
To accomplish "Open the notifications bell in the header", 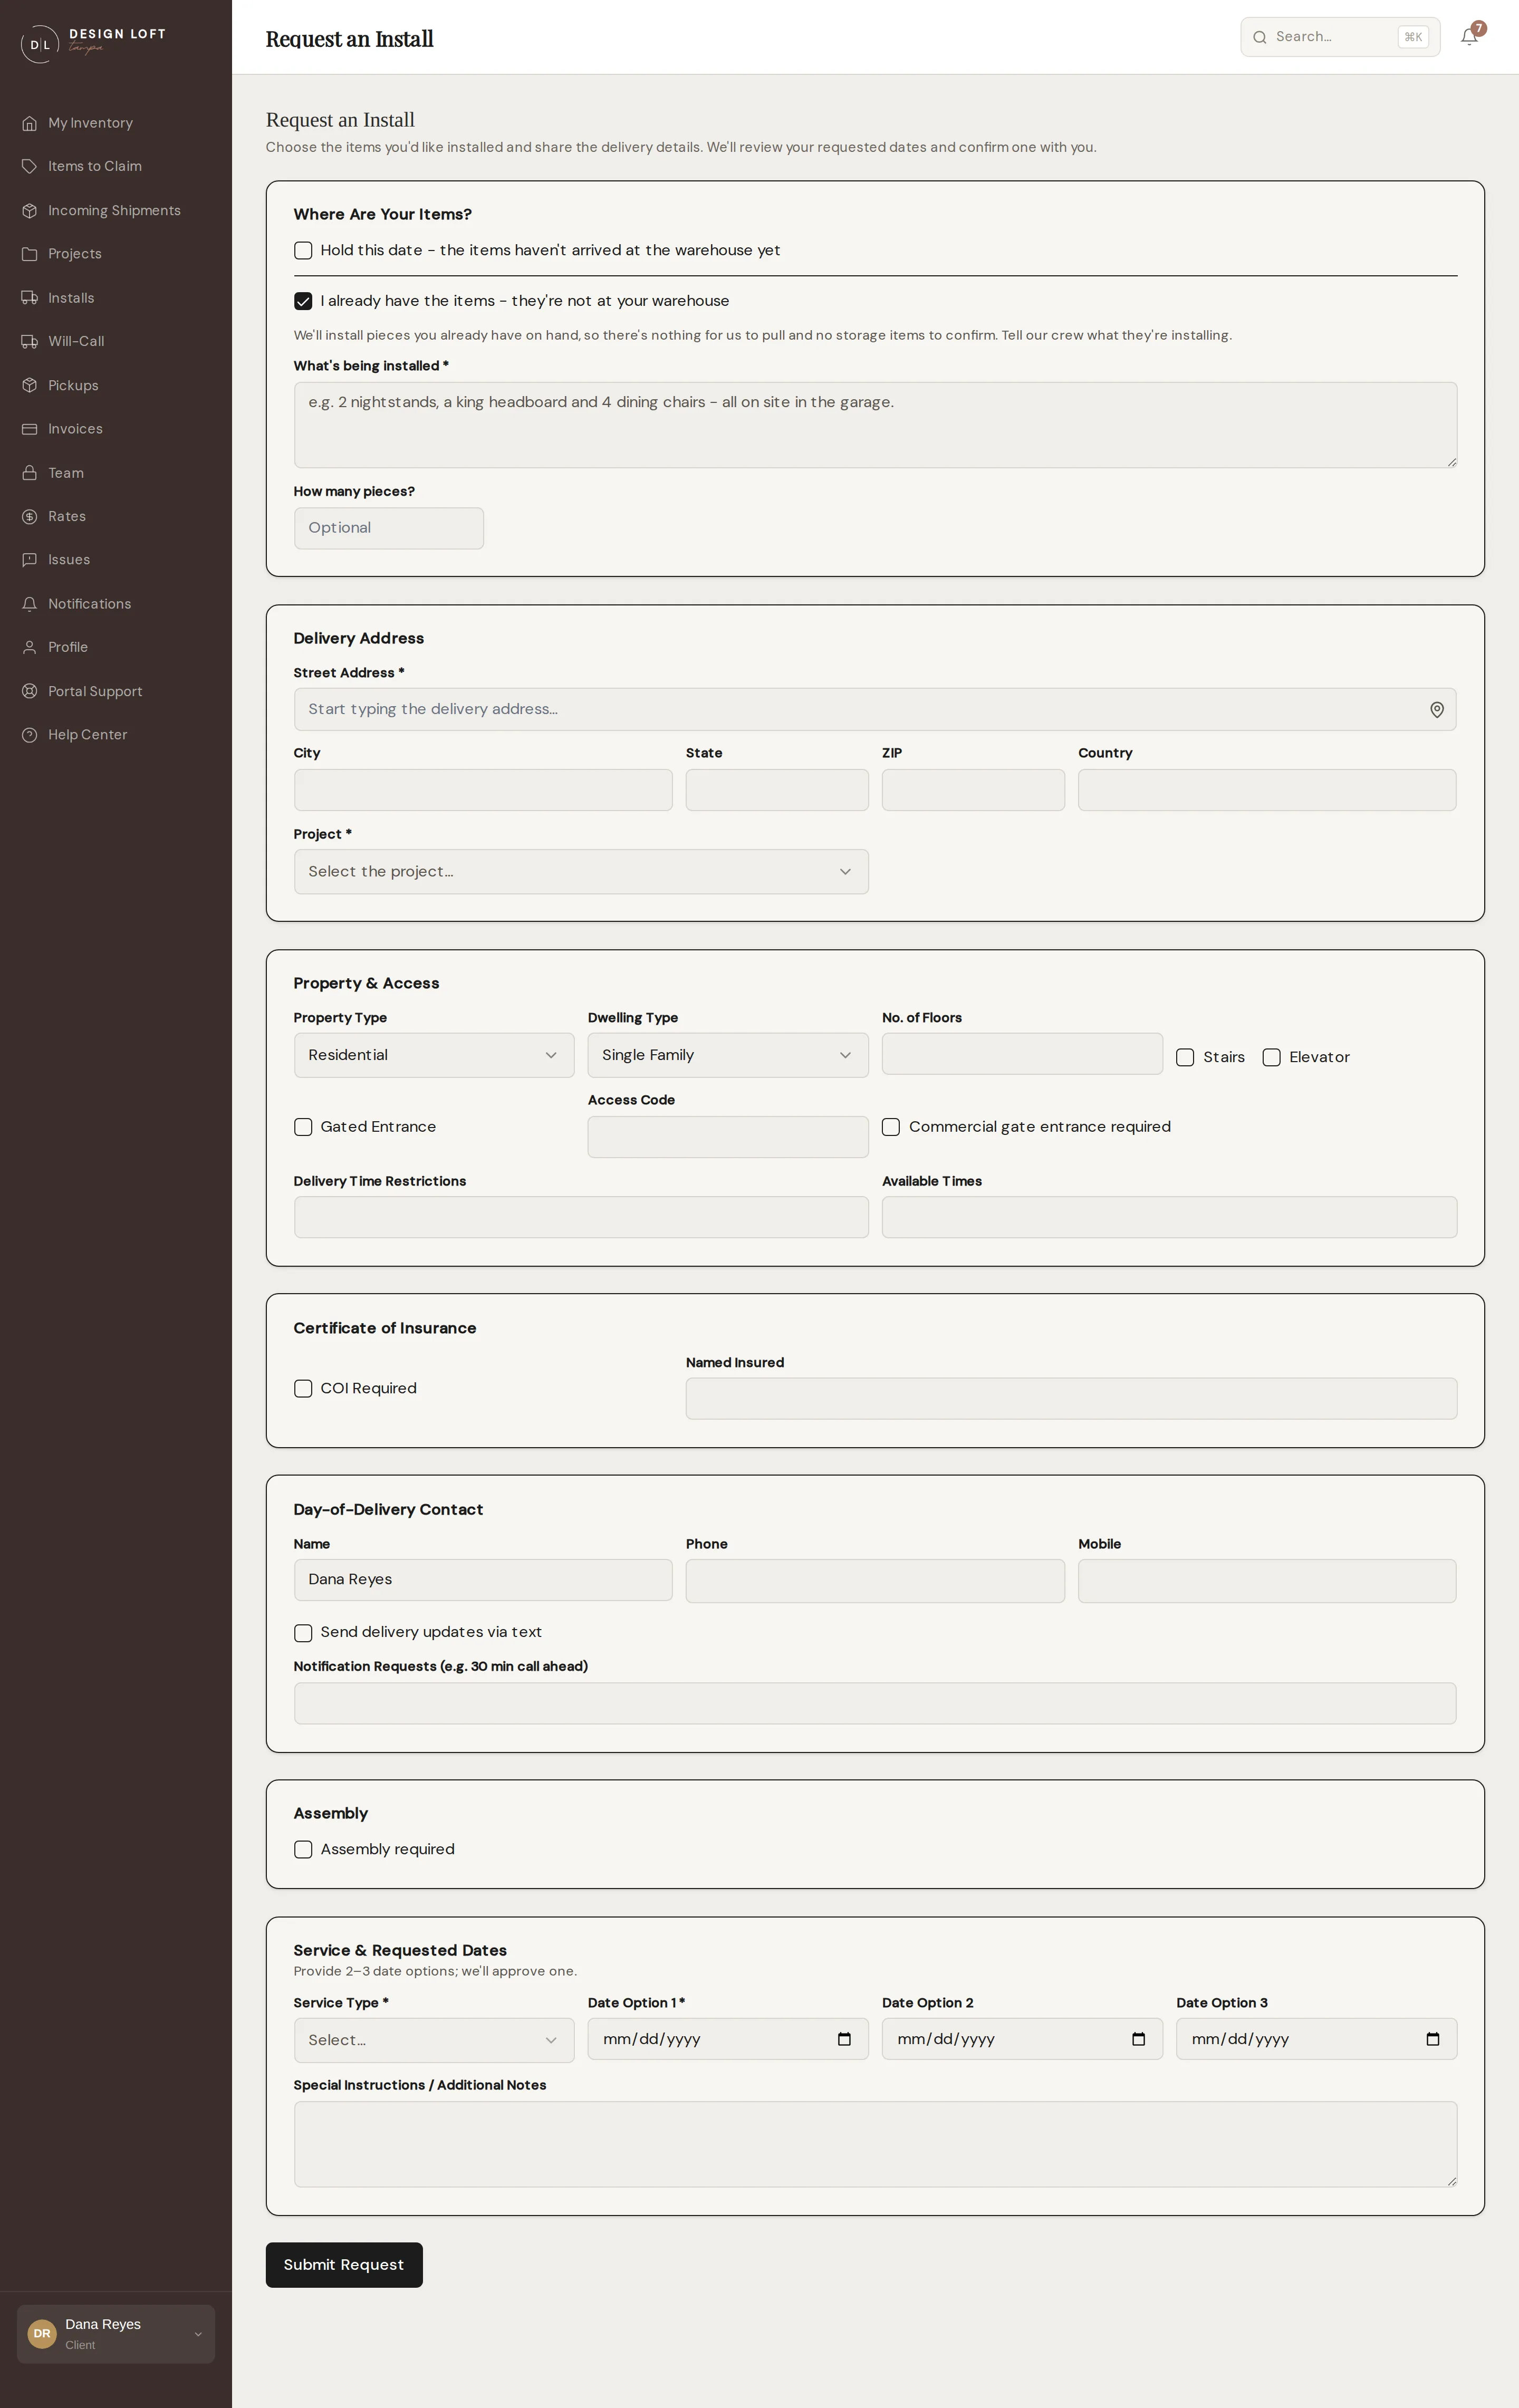I will click(1469, 37).
